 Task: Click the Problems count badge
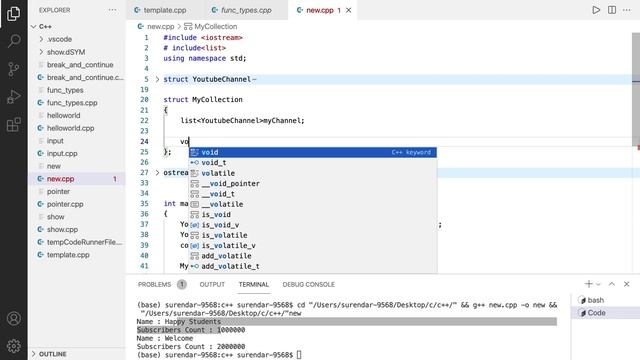[x=182, y=284]
